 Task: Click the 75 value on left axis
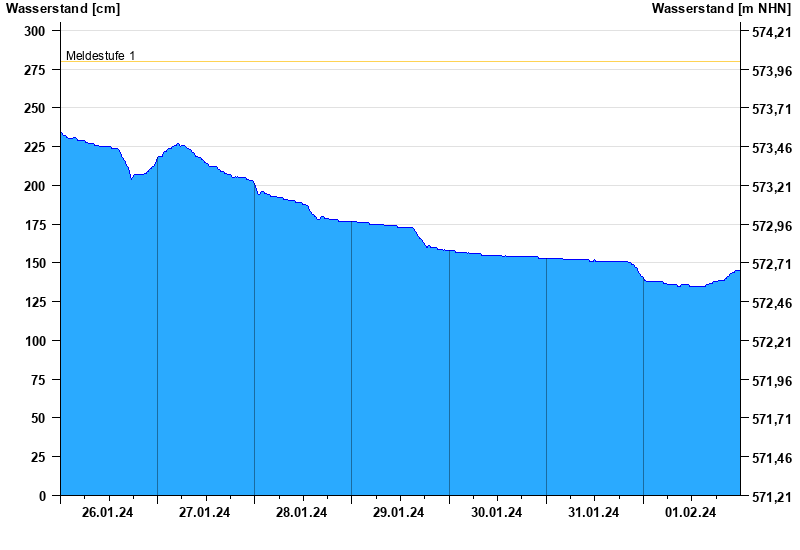[x=38, y=380]
